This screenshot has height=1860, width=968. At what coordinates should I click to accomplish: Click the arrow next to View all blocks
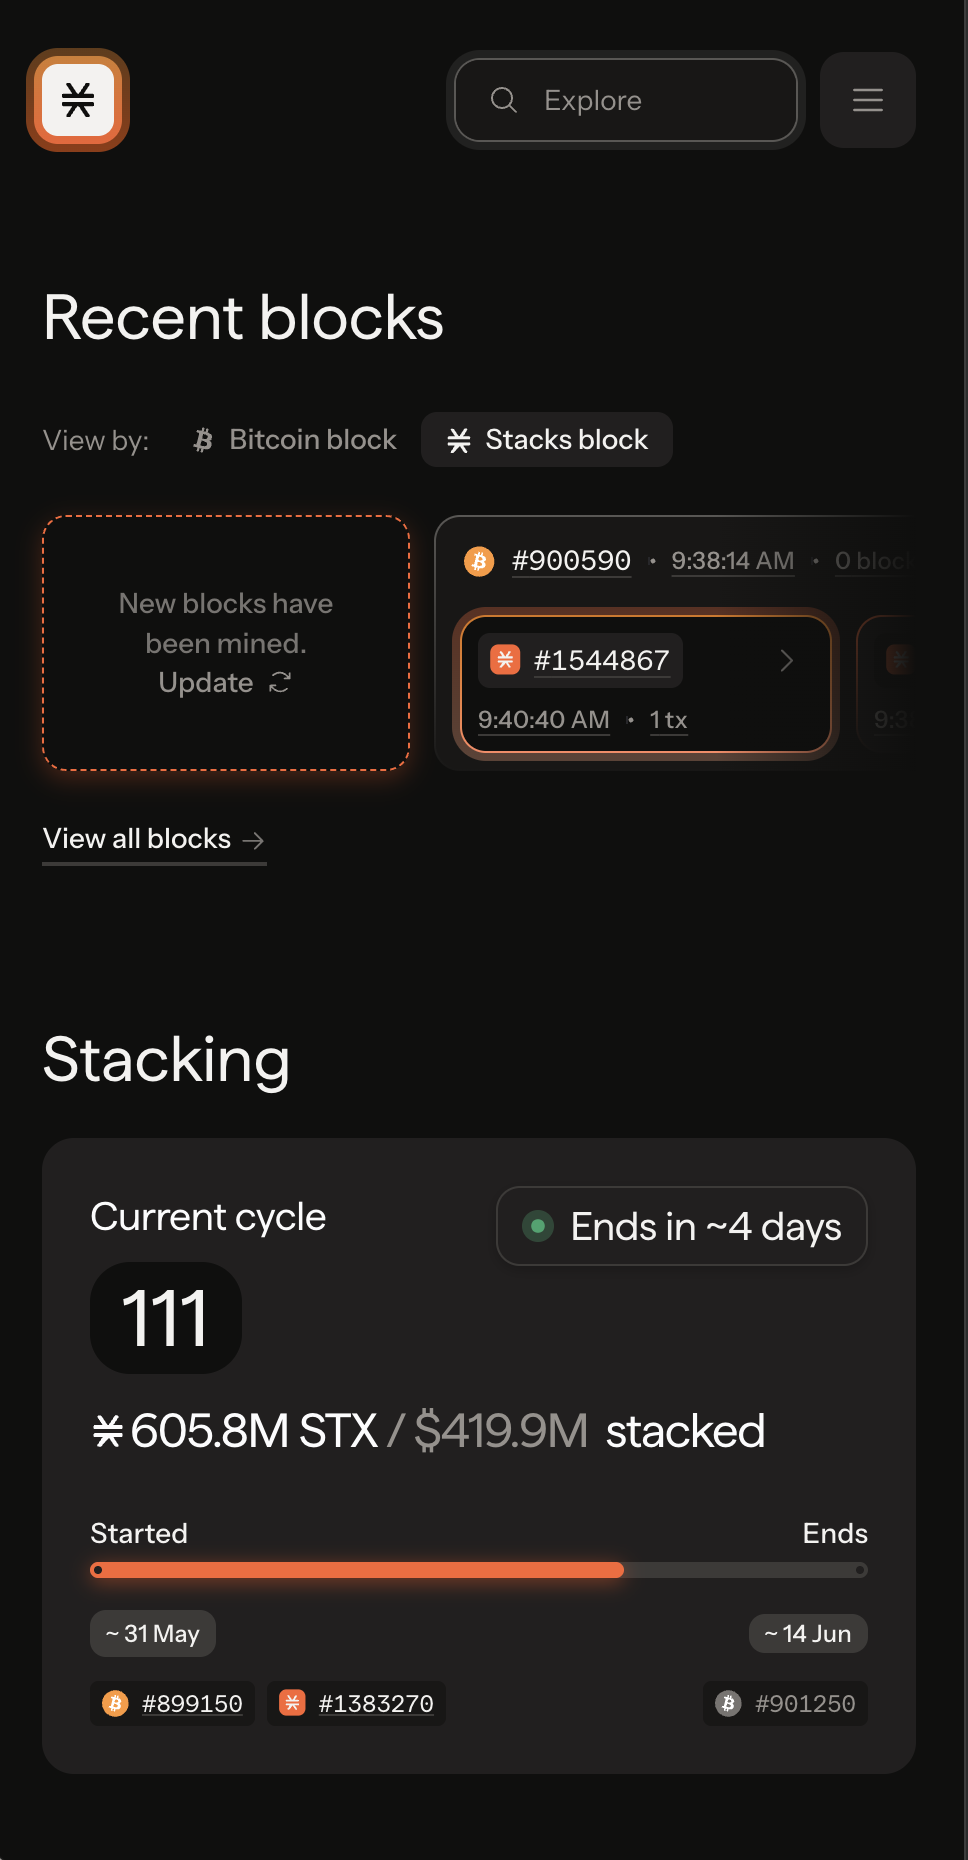coord(254,840)
